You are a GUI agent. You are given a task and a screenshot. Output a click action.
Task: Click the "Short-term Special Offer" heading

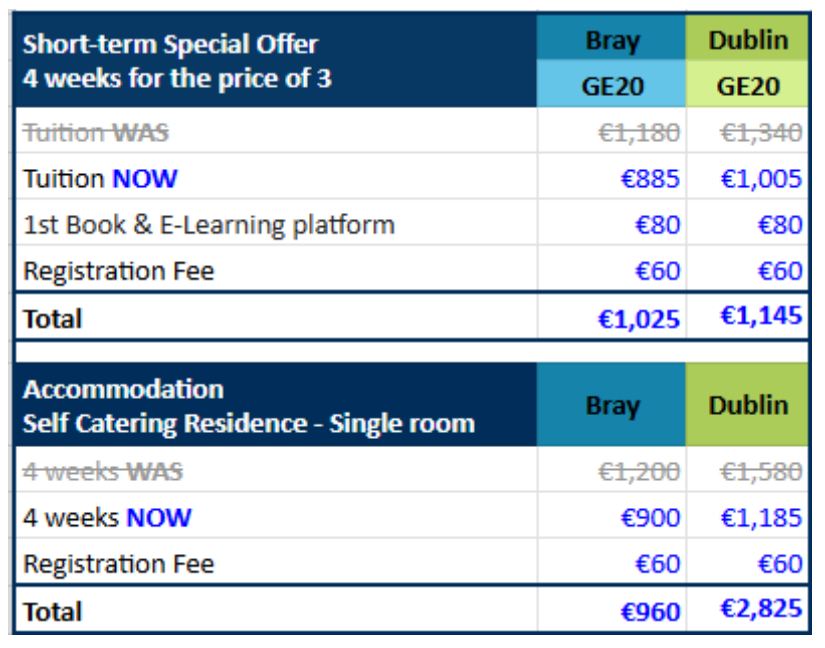click(170, 44)
